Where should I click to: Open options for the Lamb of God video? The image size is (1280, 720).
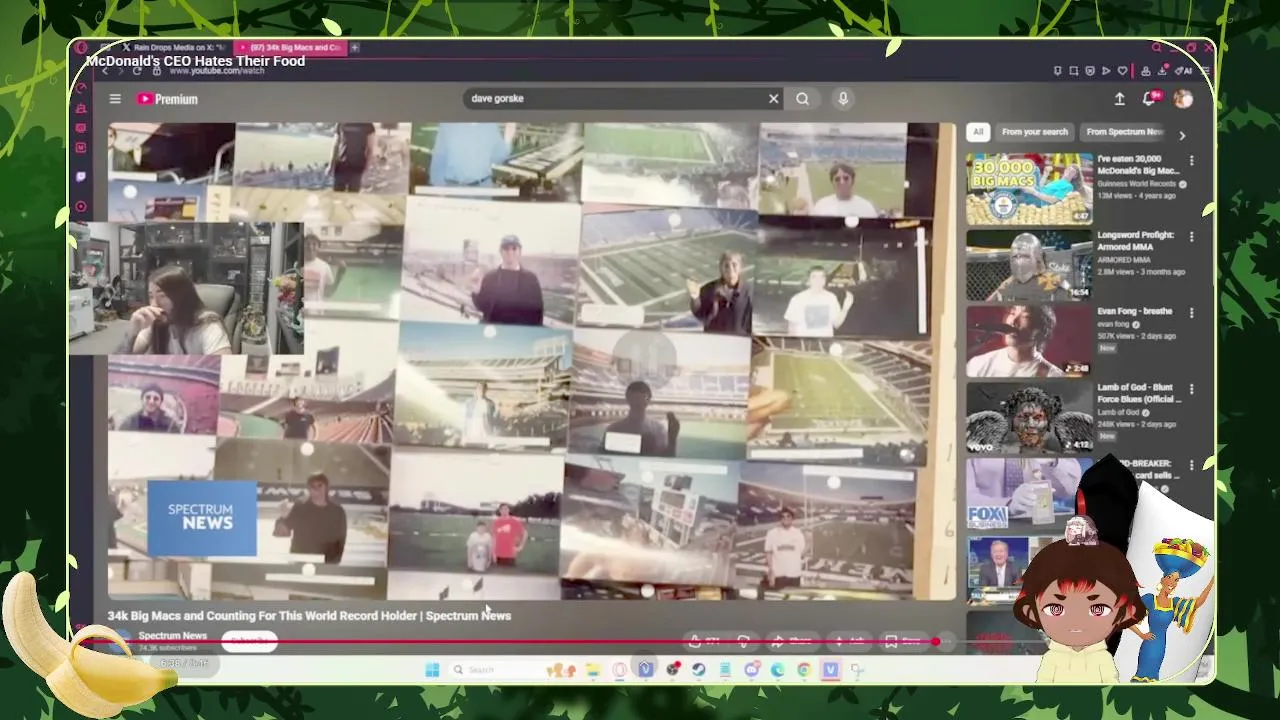(1191, 389)
